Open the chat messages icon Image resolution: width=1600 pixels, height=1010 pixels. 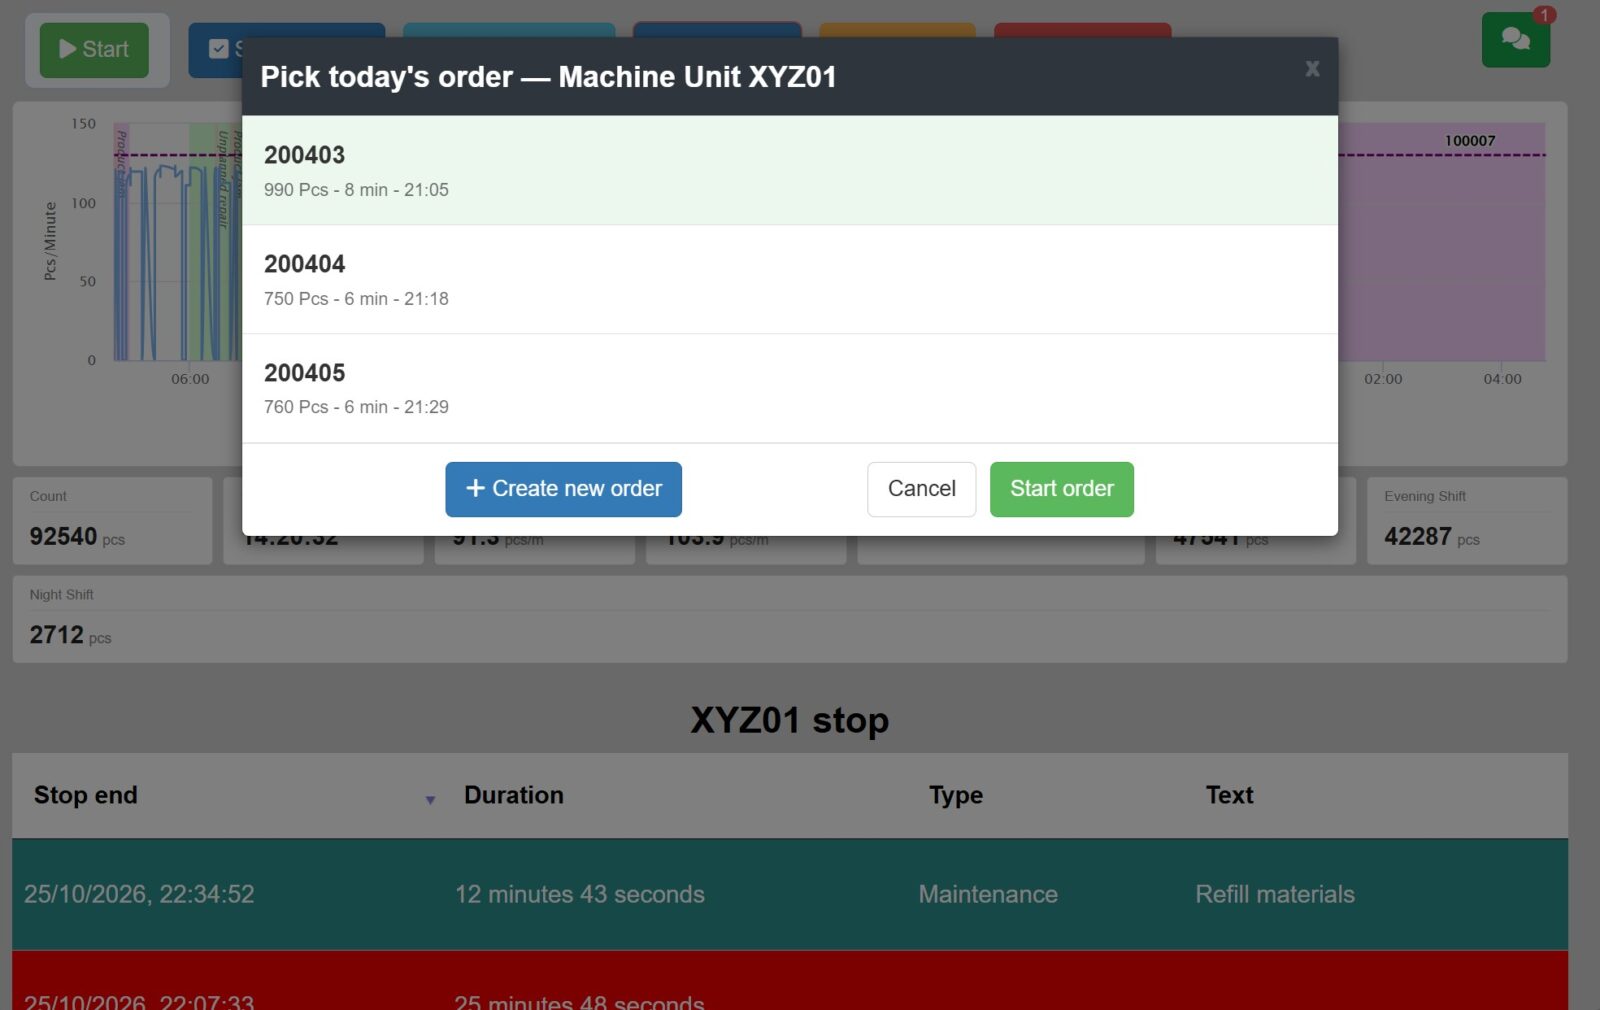(1515, 40)
